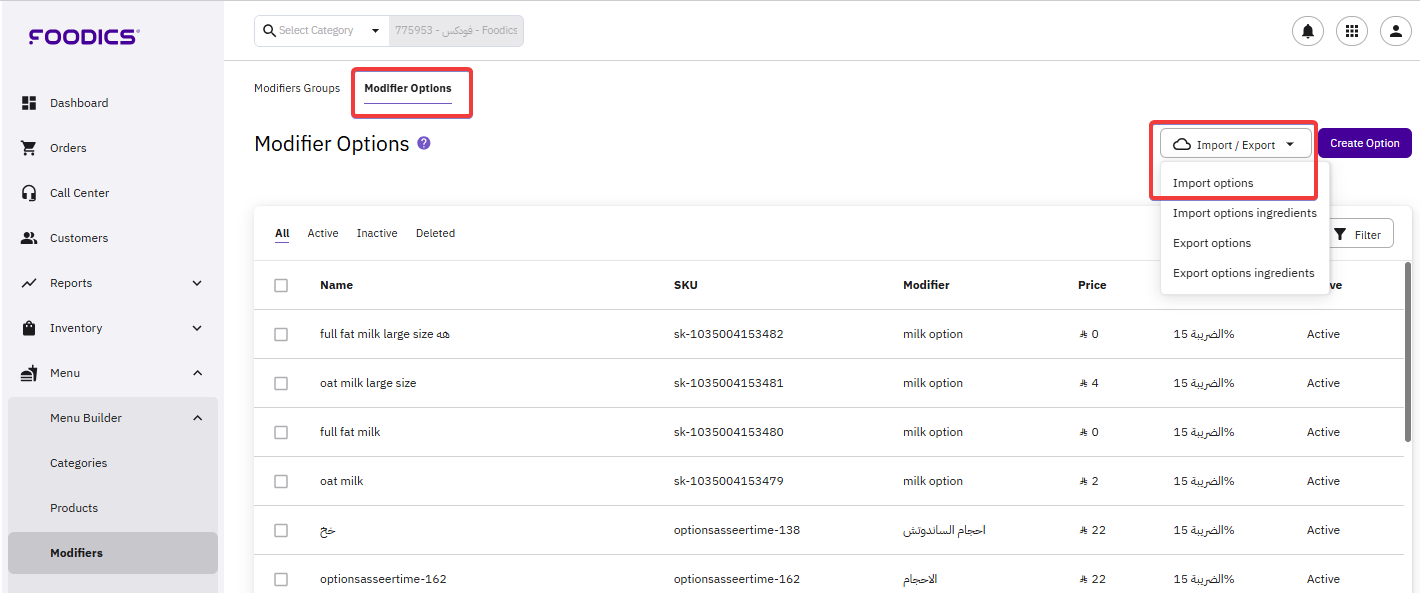The width and height of the screenshot is (1420, 593).
Task: Open the Select Category dropdown
Action: pos(321,31)
